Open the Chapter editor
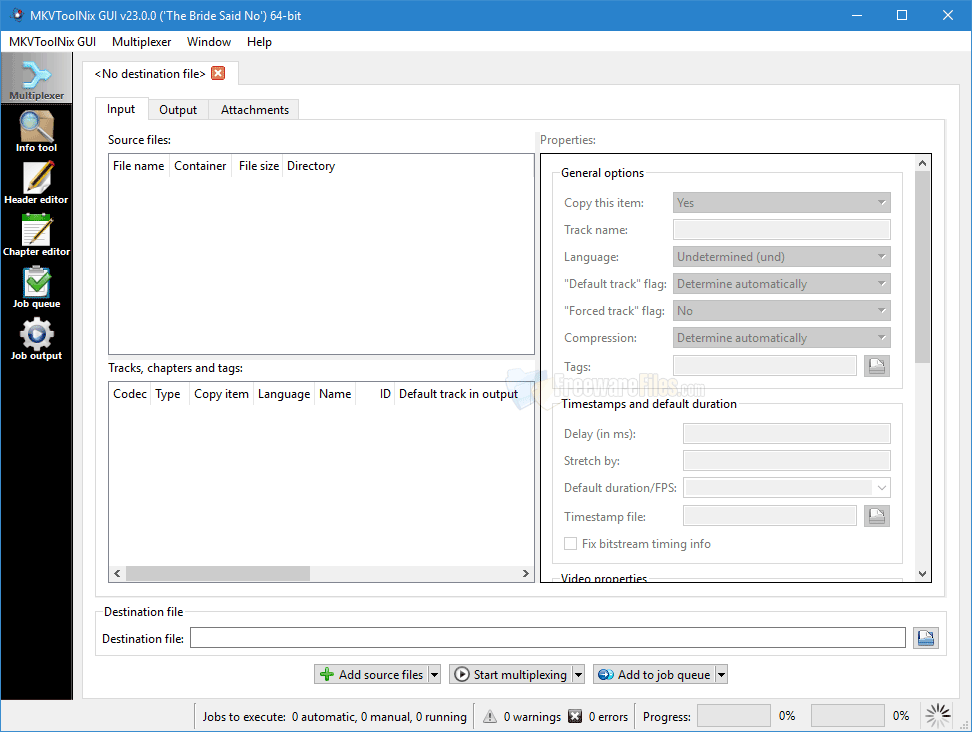The width and height of the screenshot is (972, 732). click(37, 234)
